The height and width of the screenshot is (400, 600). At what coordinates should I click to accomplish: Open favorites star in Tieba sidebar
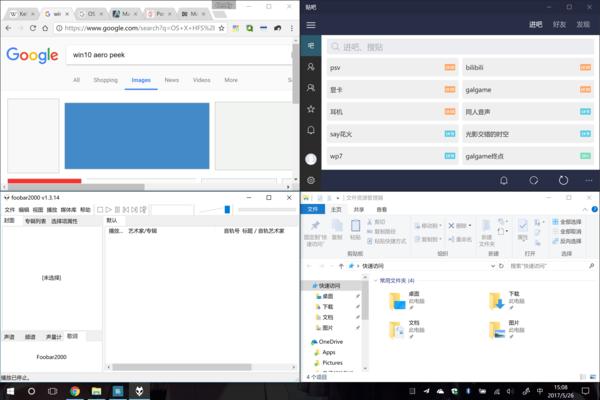click(x=311, y=109)
